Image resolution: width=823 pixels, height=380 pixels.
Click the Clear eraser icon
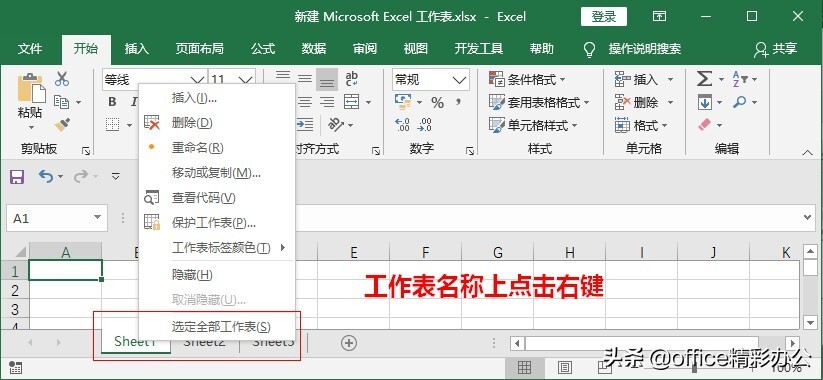click(704, 124)
